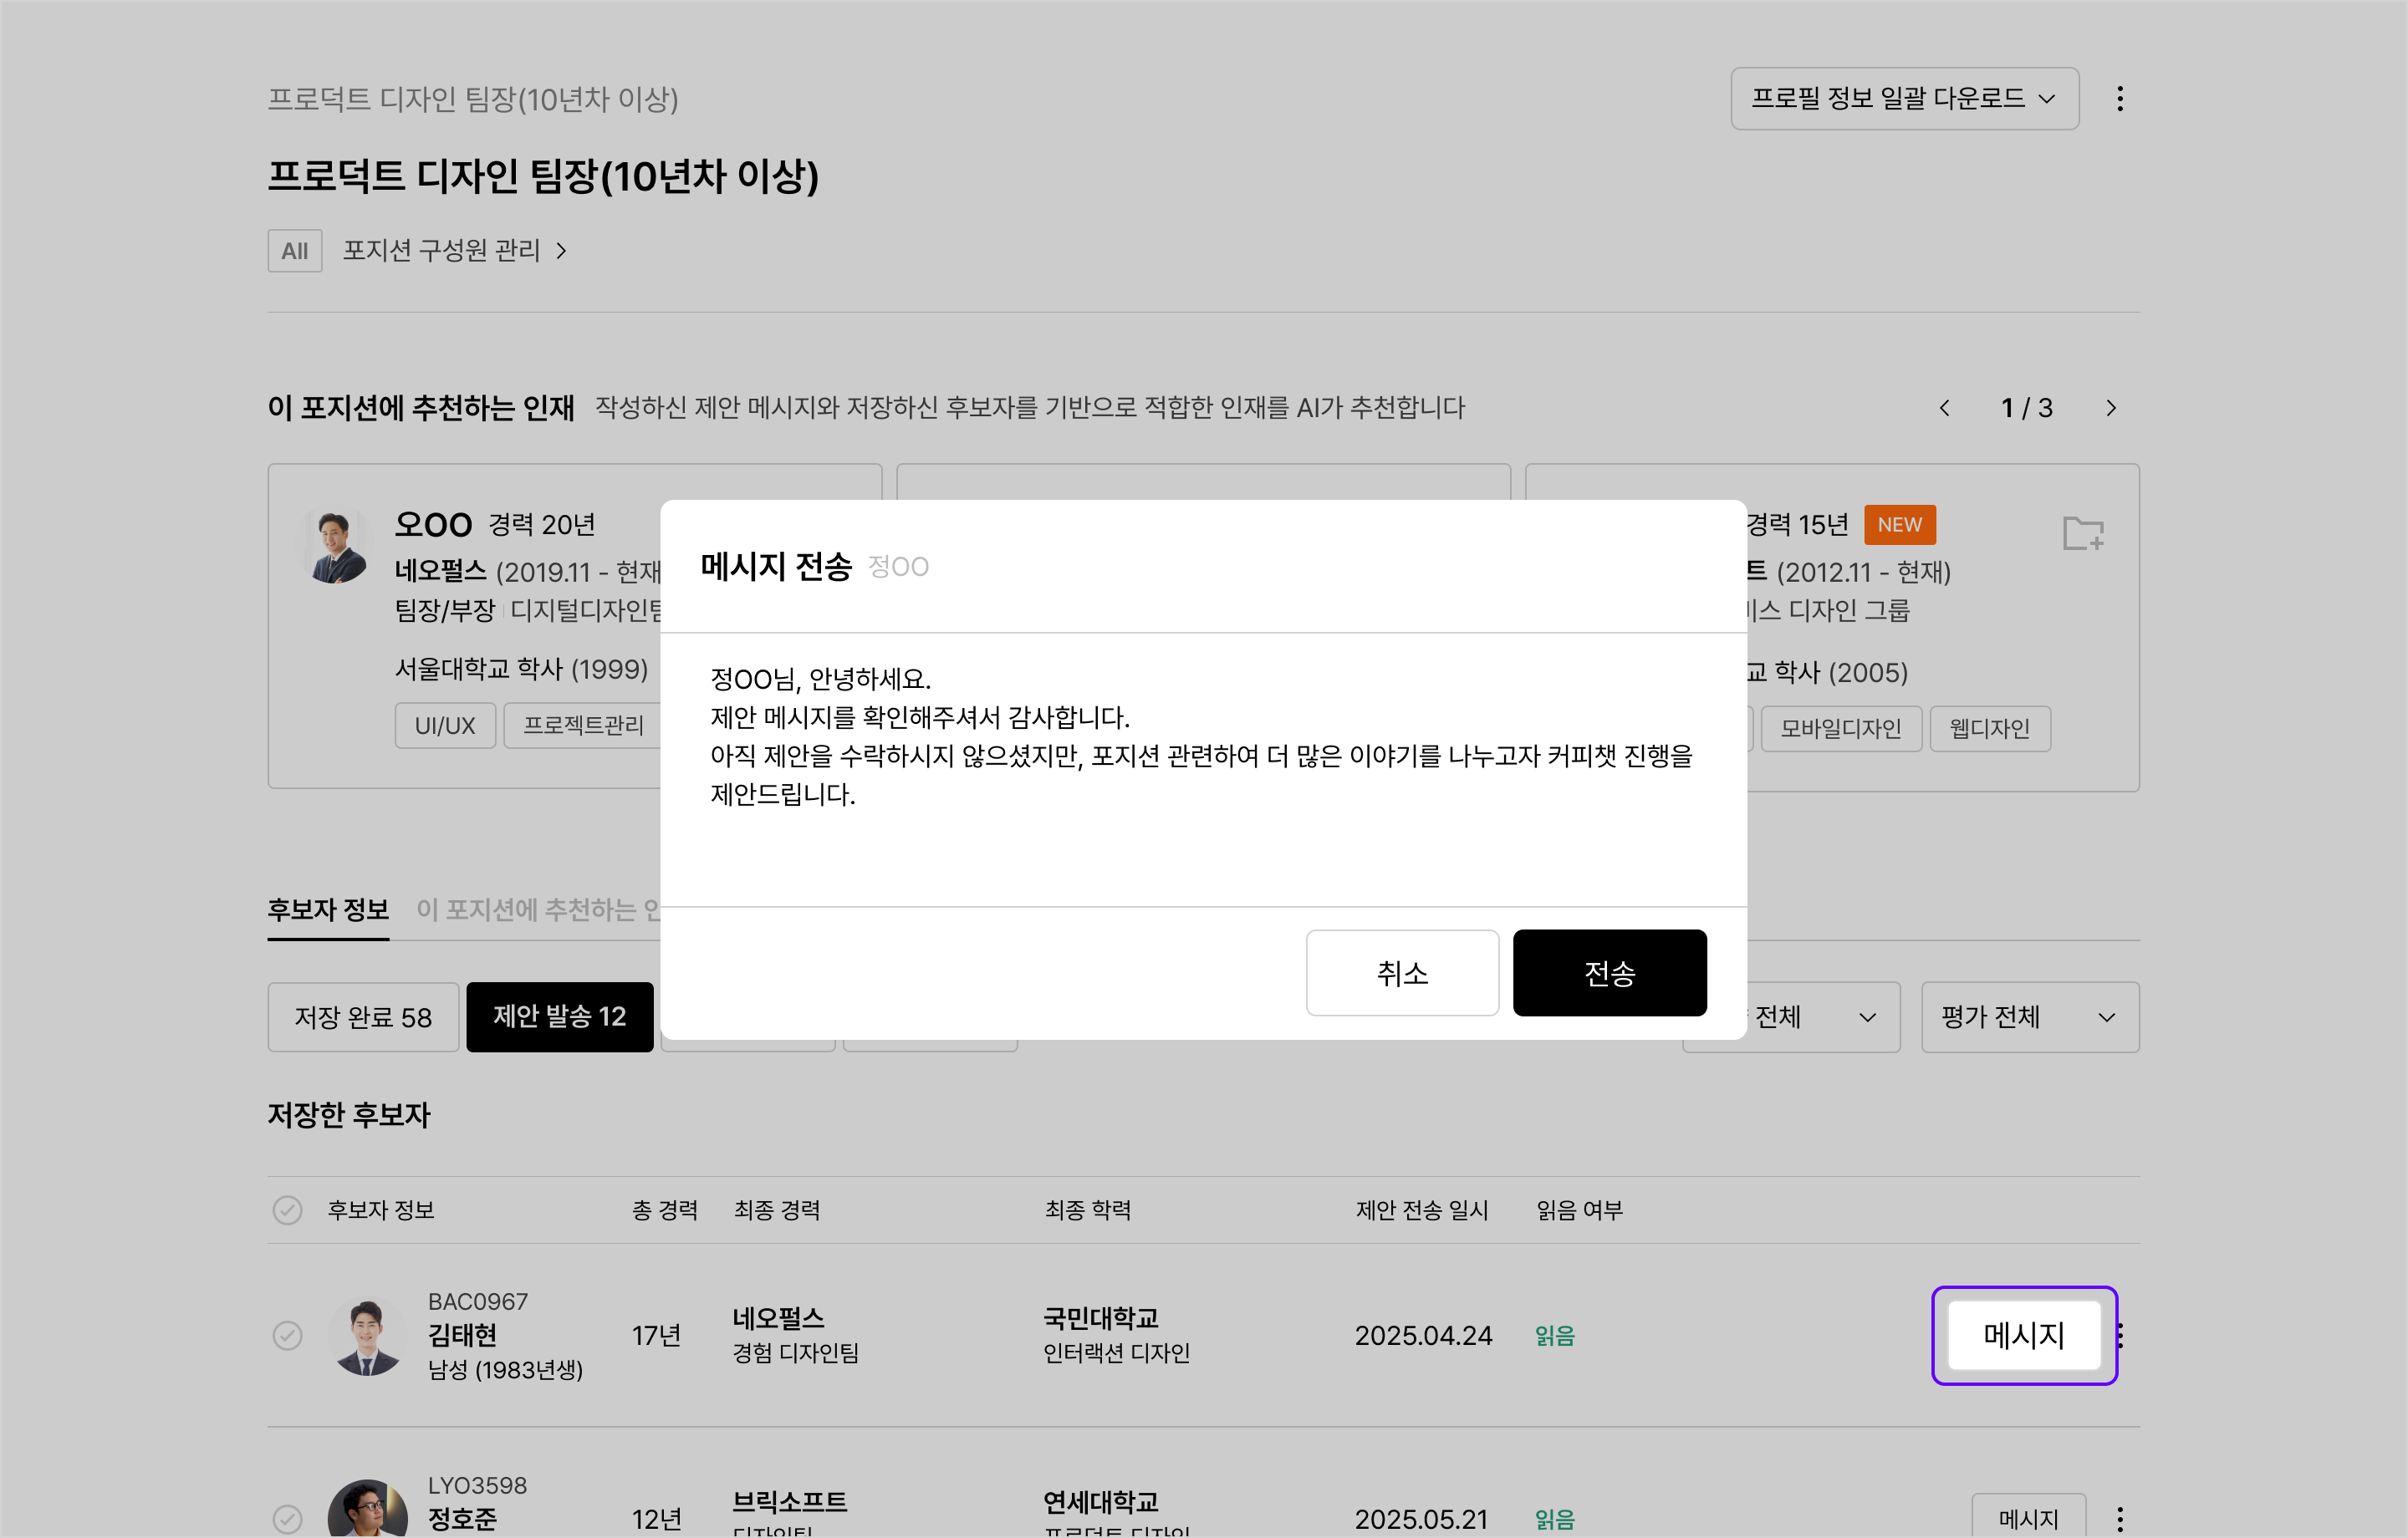Click 김태현's profile photo
The height and width of the screenshot is (1538, 2408).
(367, 1336)
